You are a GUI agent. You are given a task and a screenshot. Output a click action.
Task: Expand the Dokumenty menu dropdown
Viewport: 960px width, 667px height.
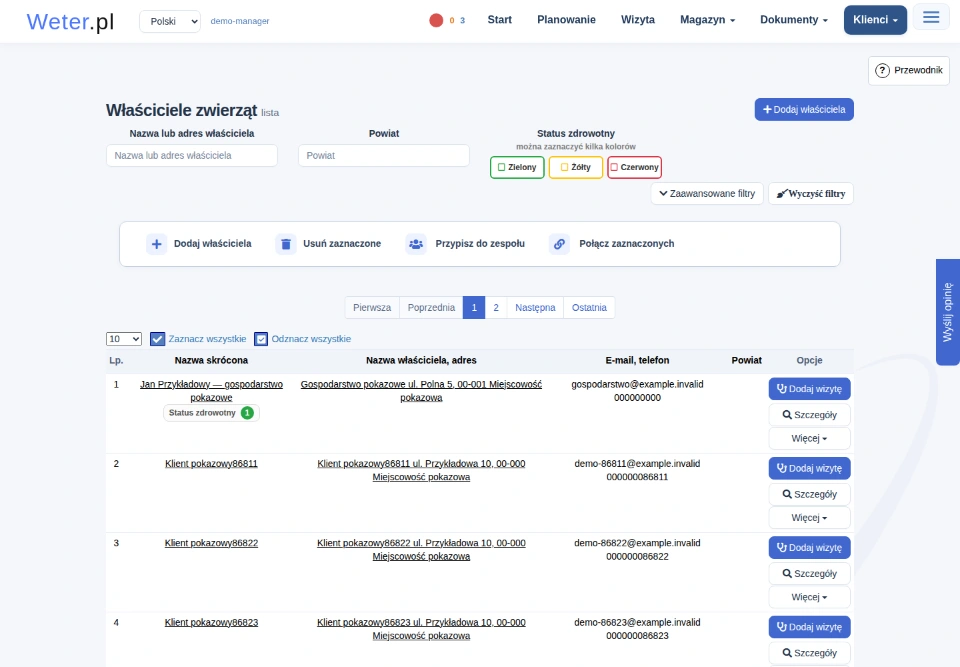tap(793, 20)
